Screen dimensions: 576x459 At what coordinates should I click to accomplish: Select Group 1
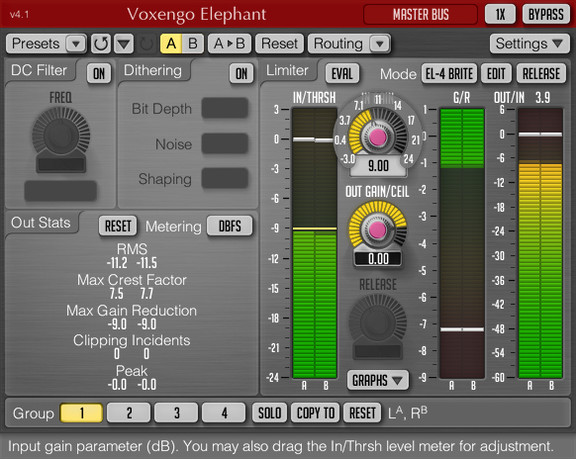tap(82, 413)
